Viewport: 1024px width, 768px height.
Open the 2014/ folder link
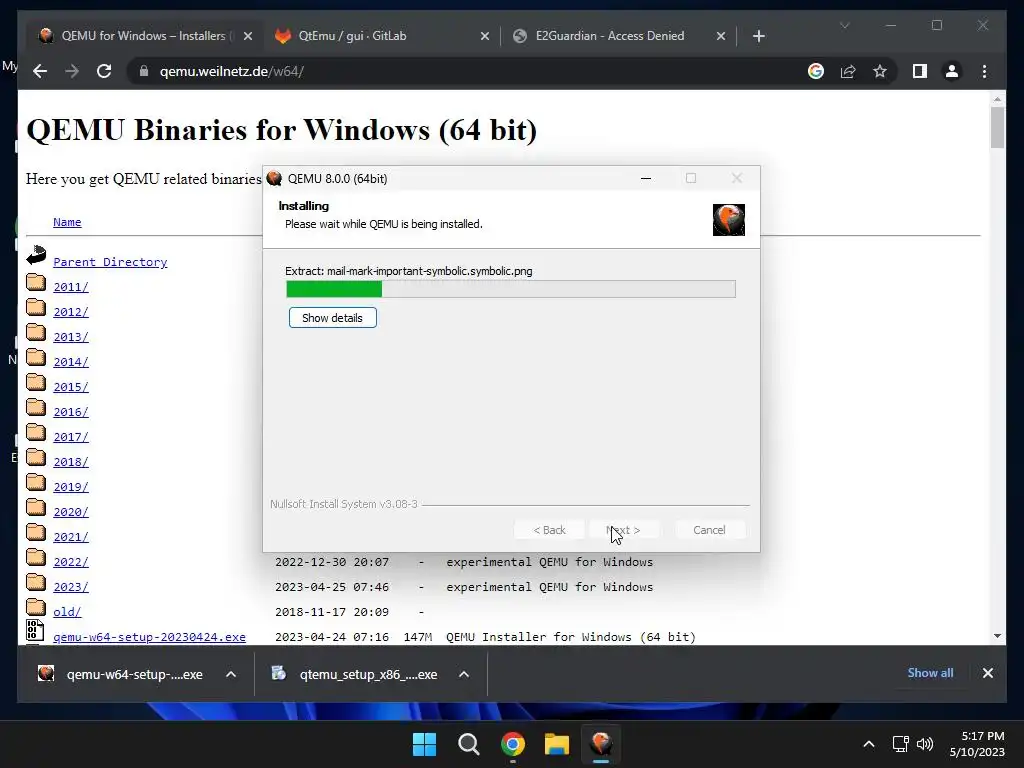click(71, 362)
